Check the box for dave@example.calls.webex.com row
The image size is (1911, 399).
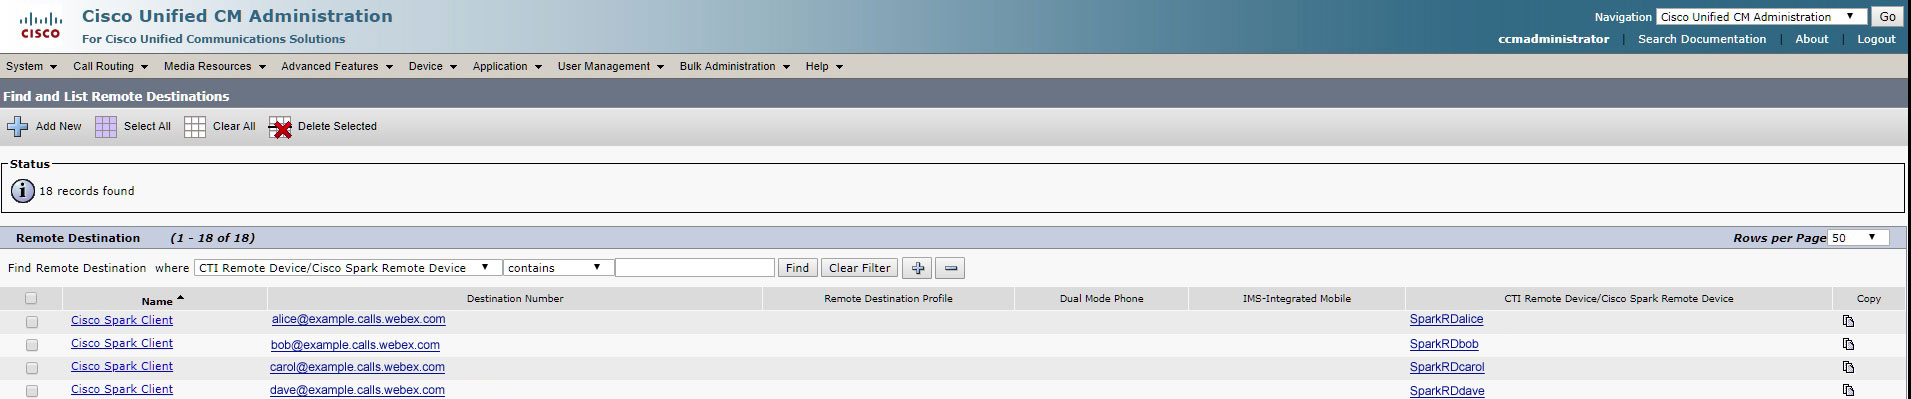pyautogui.click(x=32, y=391)
